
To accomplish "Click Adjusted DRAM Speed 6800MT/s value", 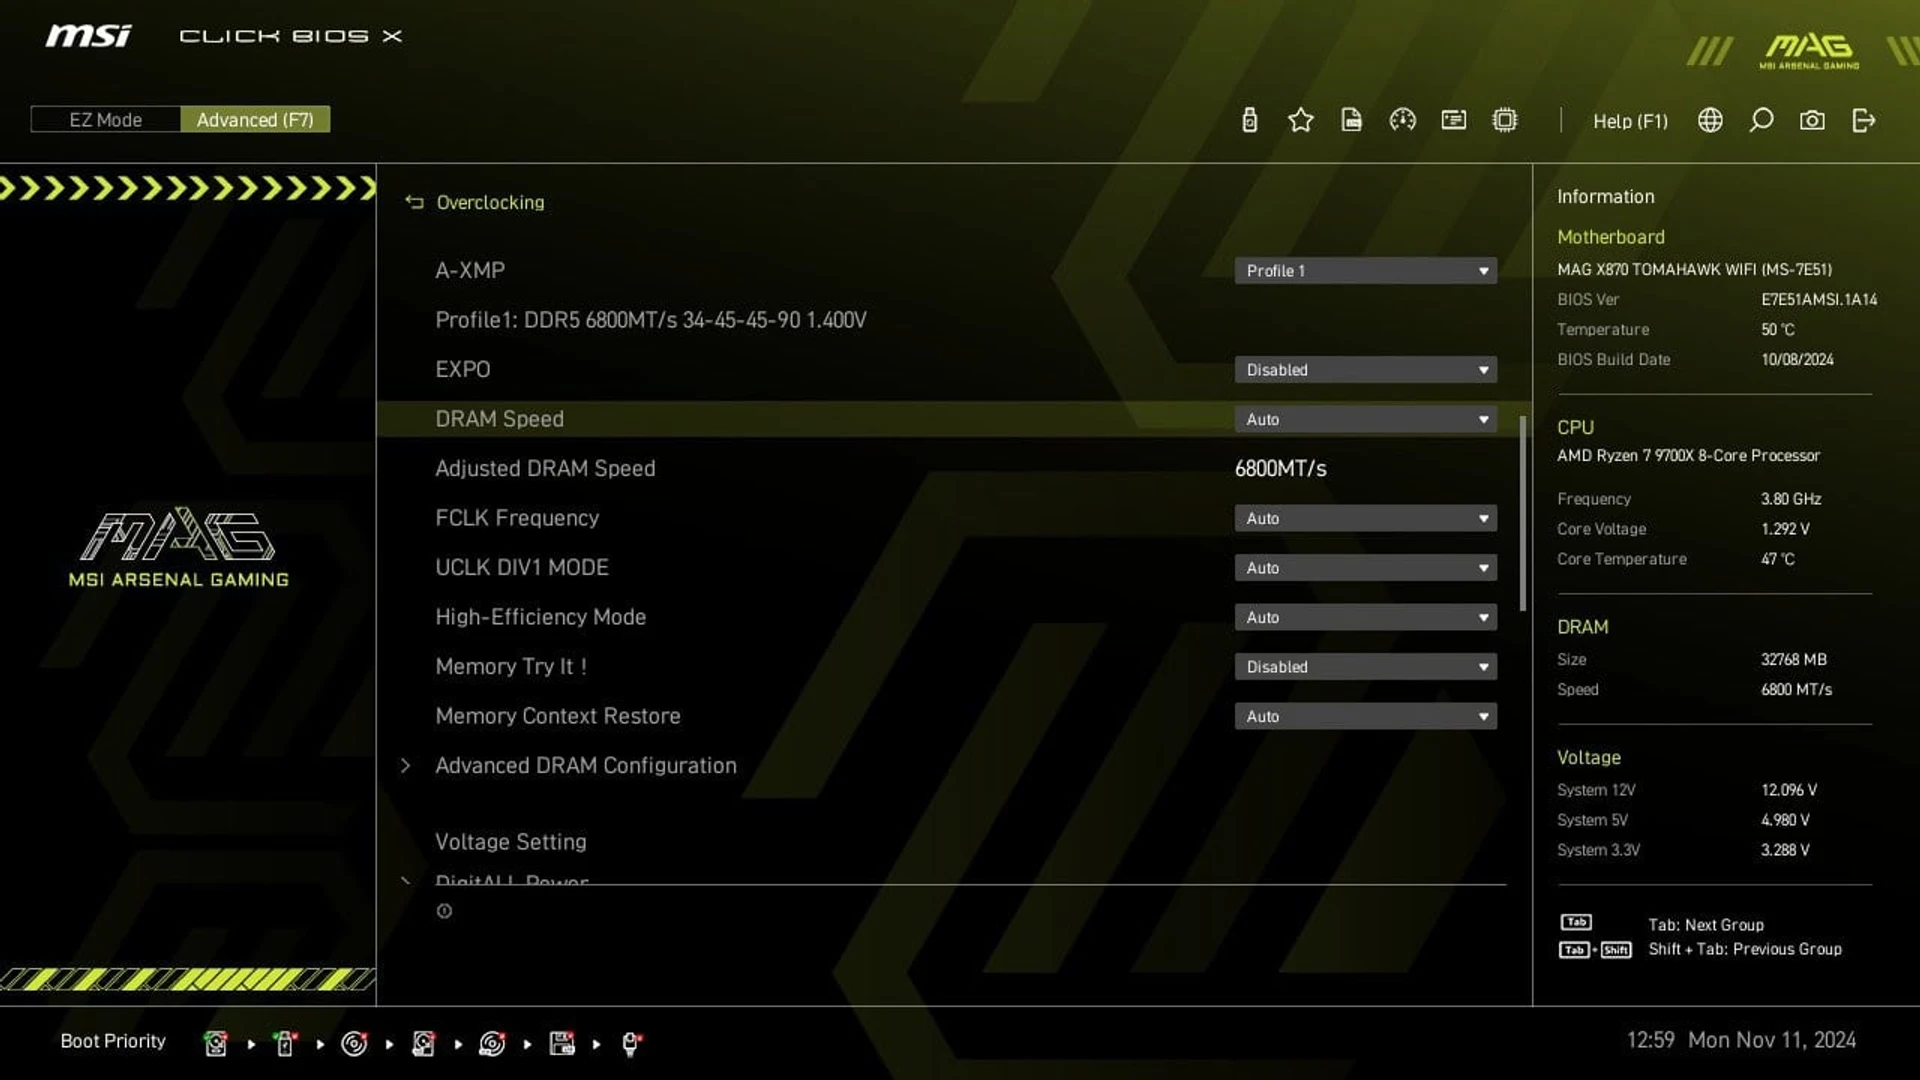I will pos(1280,469).
